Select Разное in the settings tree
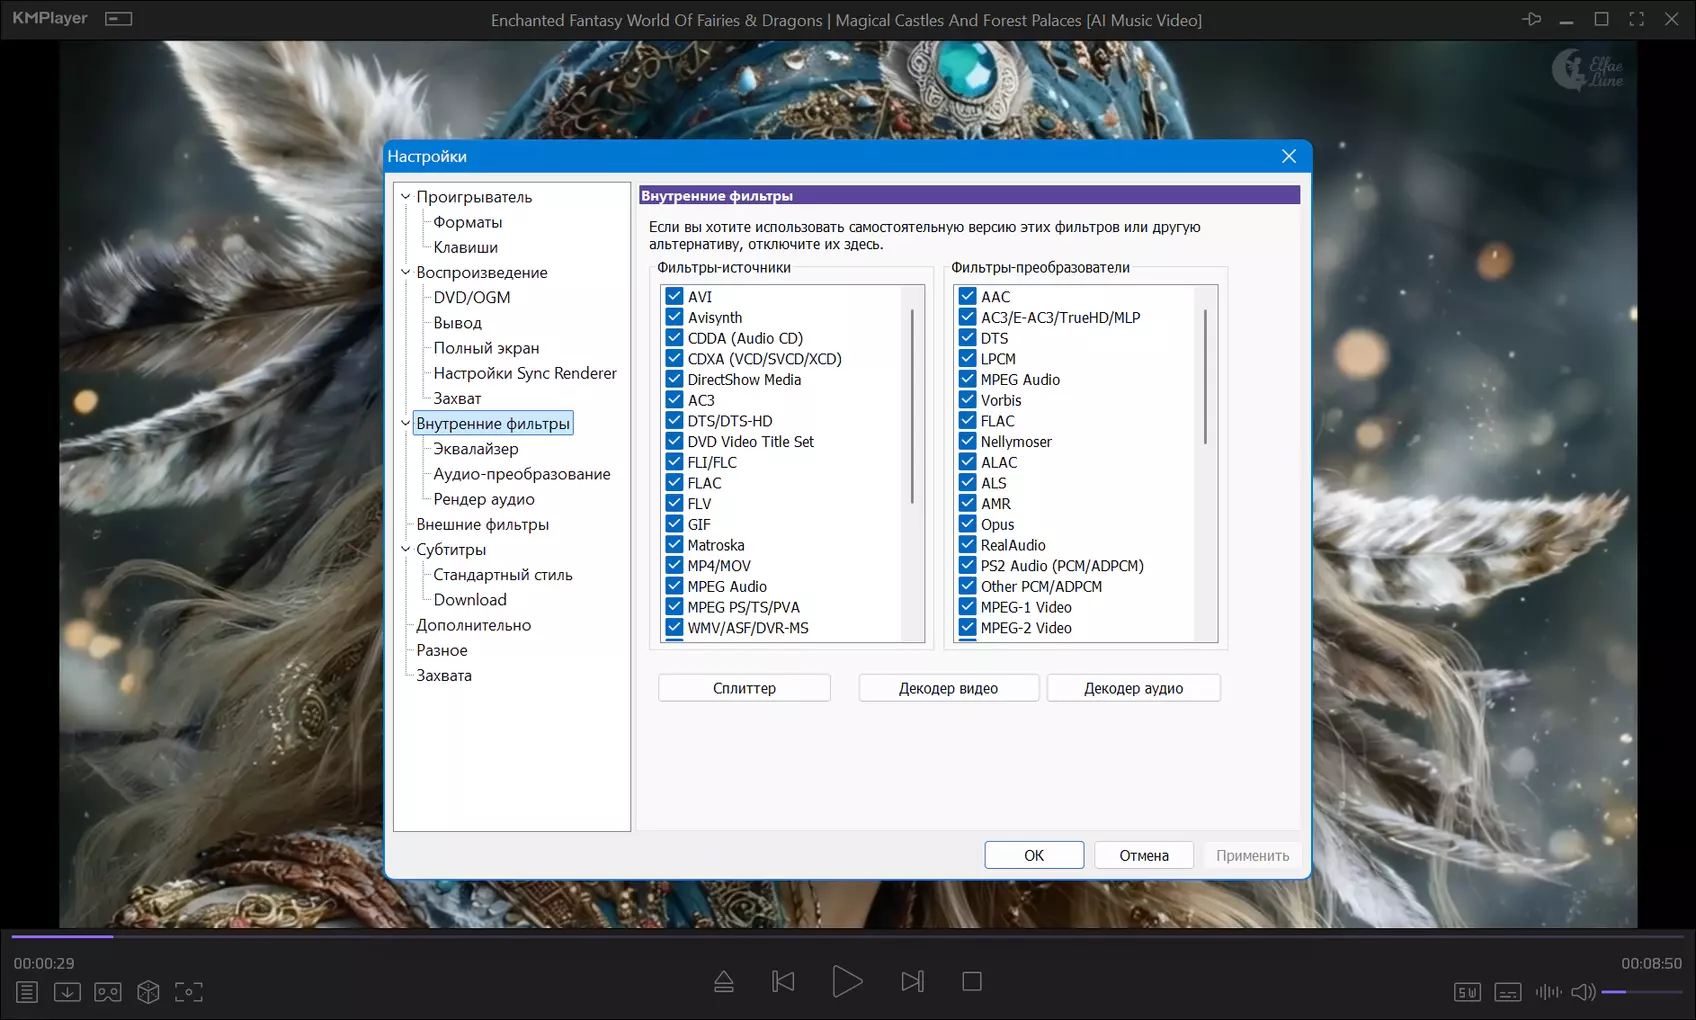The width and height of the screenshot is (1696, 1020). 442,650
